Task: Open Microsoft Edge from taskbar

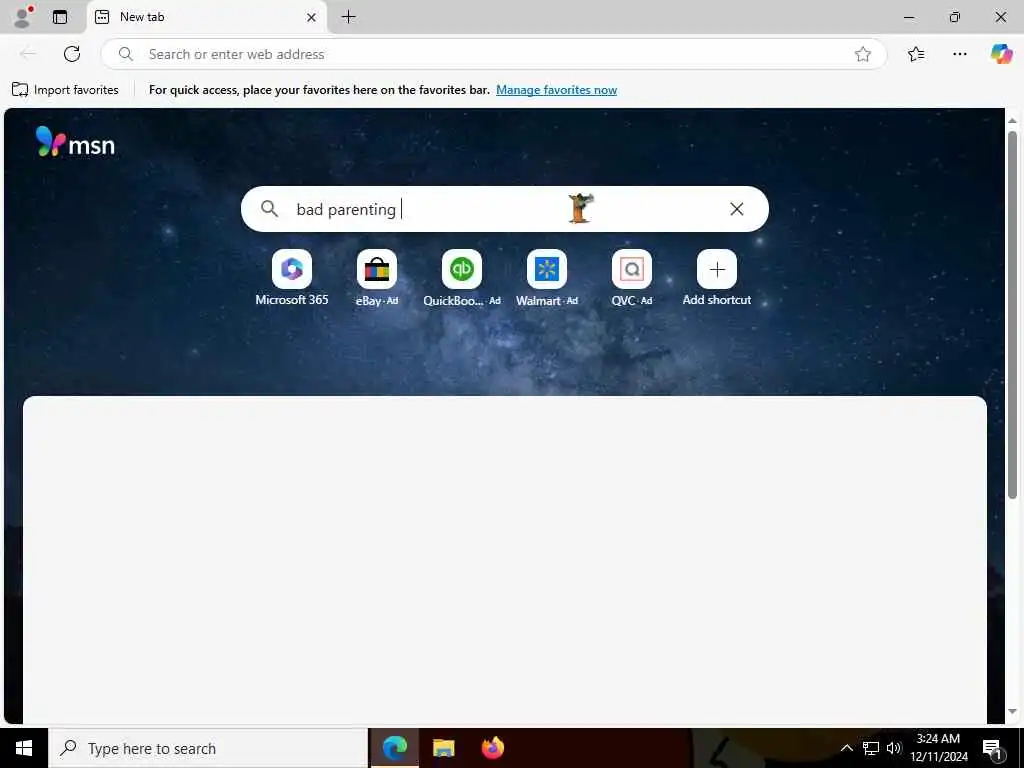Action: coord(394,748)
